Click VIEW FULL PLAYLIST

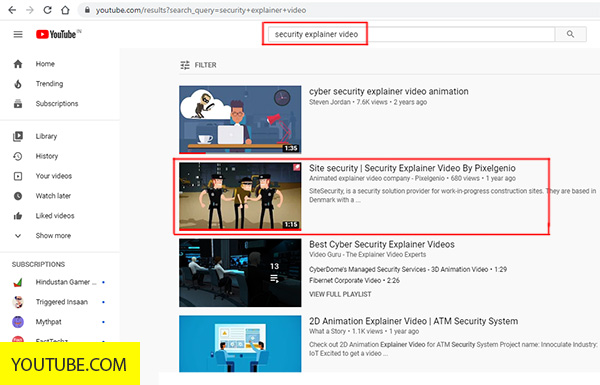tap(340, 294)
